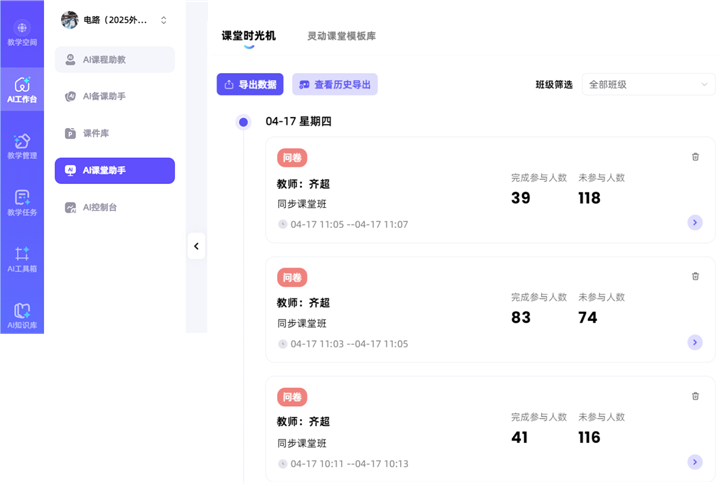
Task: Click the 查看历史导出 button
Action: pyautogui.click(x=335, y=85)
